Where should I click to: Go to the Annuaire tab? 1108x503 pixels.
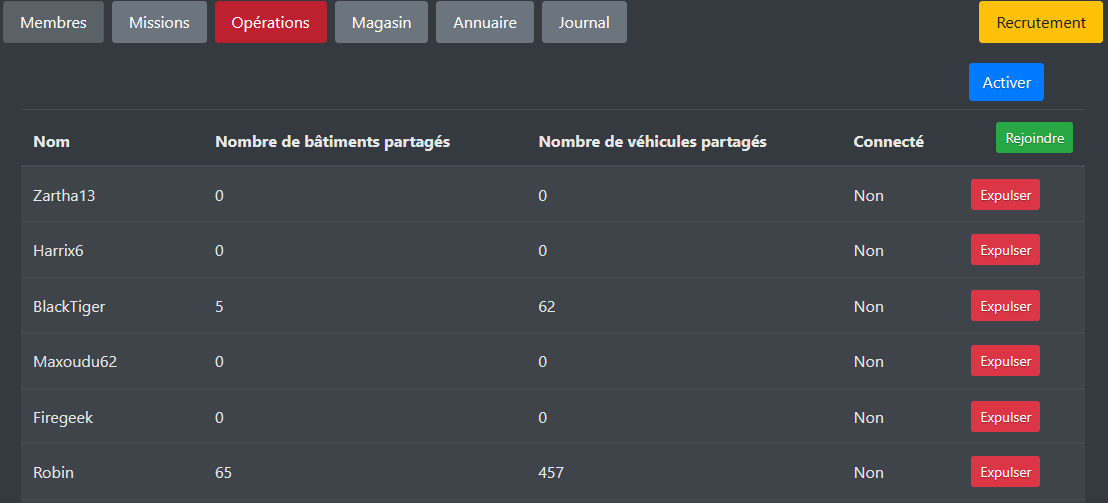485,22
